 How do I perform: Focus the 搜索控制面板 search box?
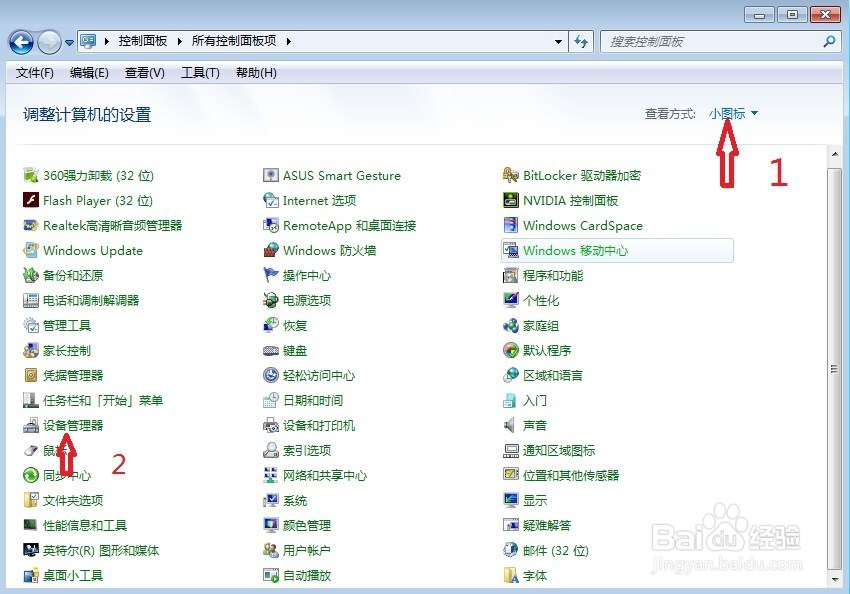pyautogui.click(x=720, y=41)
